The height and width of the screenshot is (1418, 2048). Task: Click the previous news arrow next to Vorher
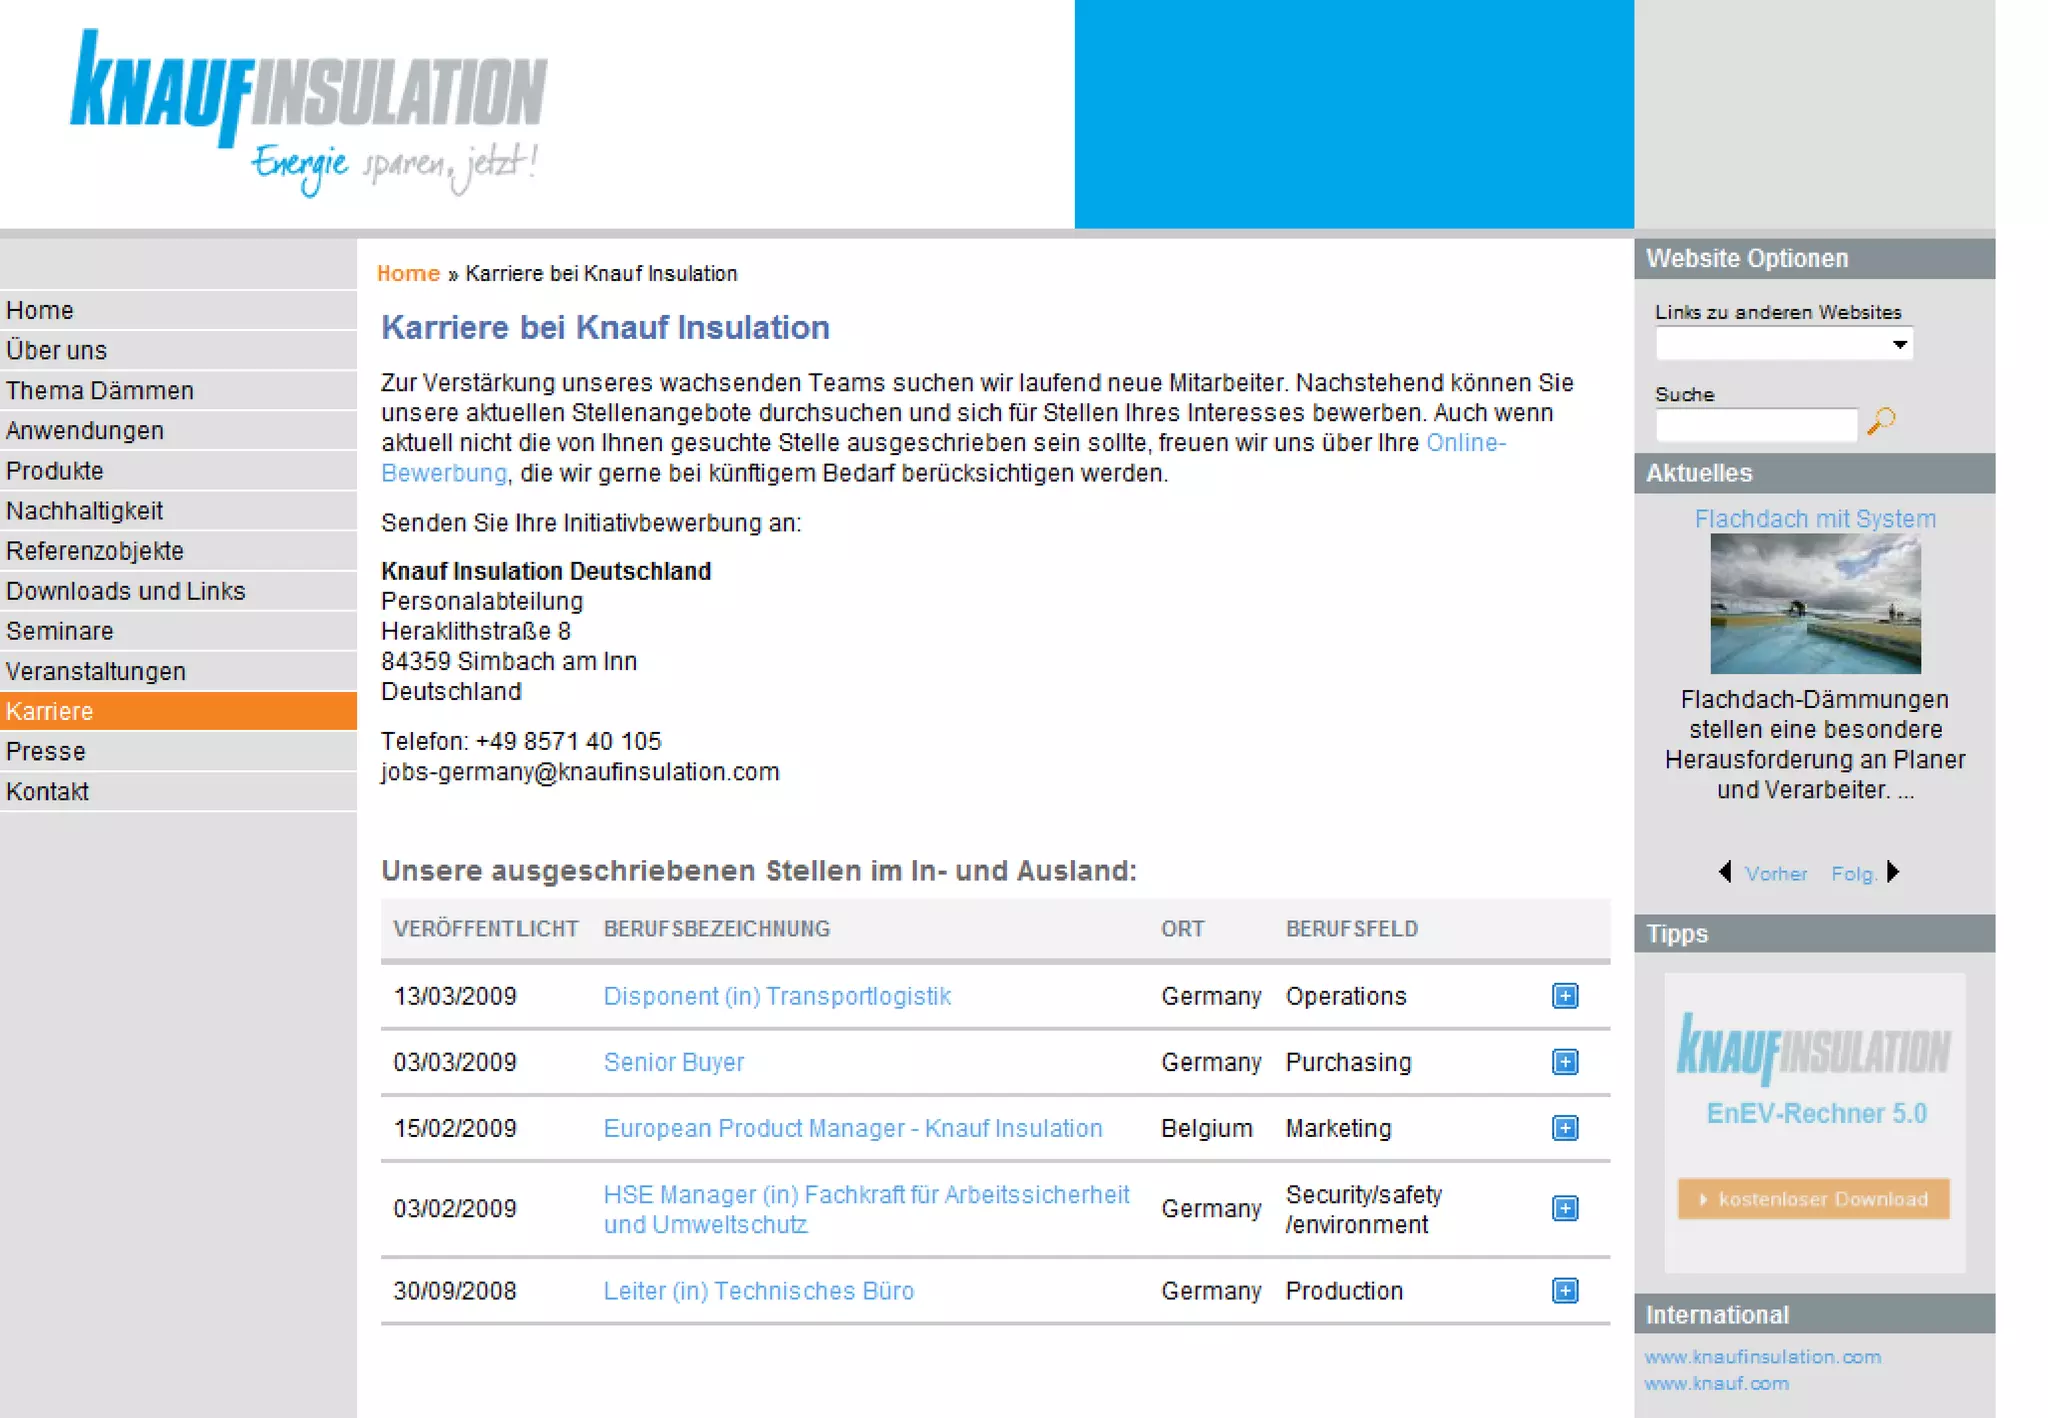pos(1725,872)
